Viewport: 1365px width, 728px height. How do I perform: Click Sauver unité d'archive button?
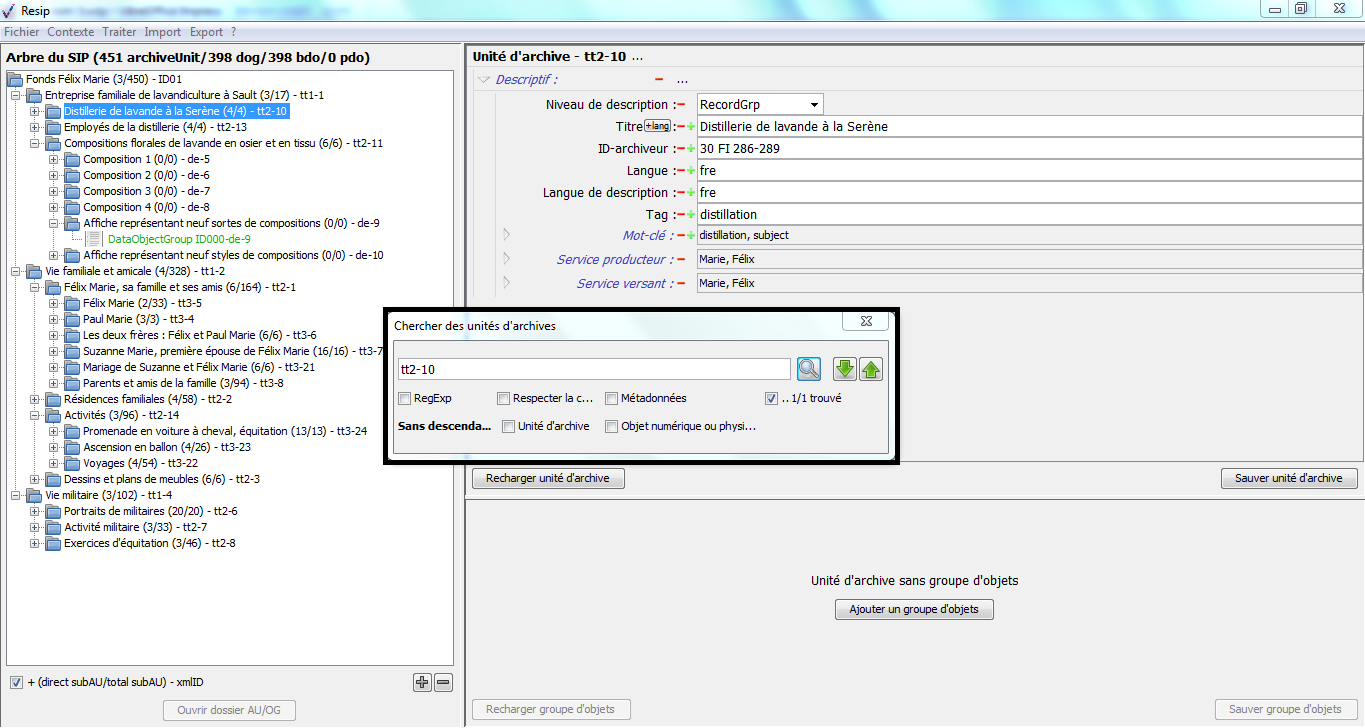1288,478
